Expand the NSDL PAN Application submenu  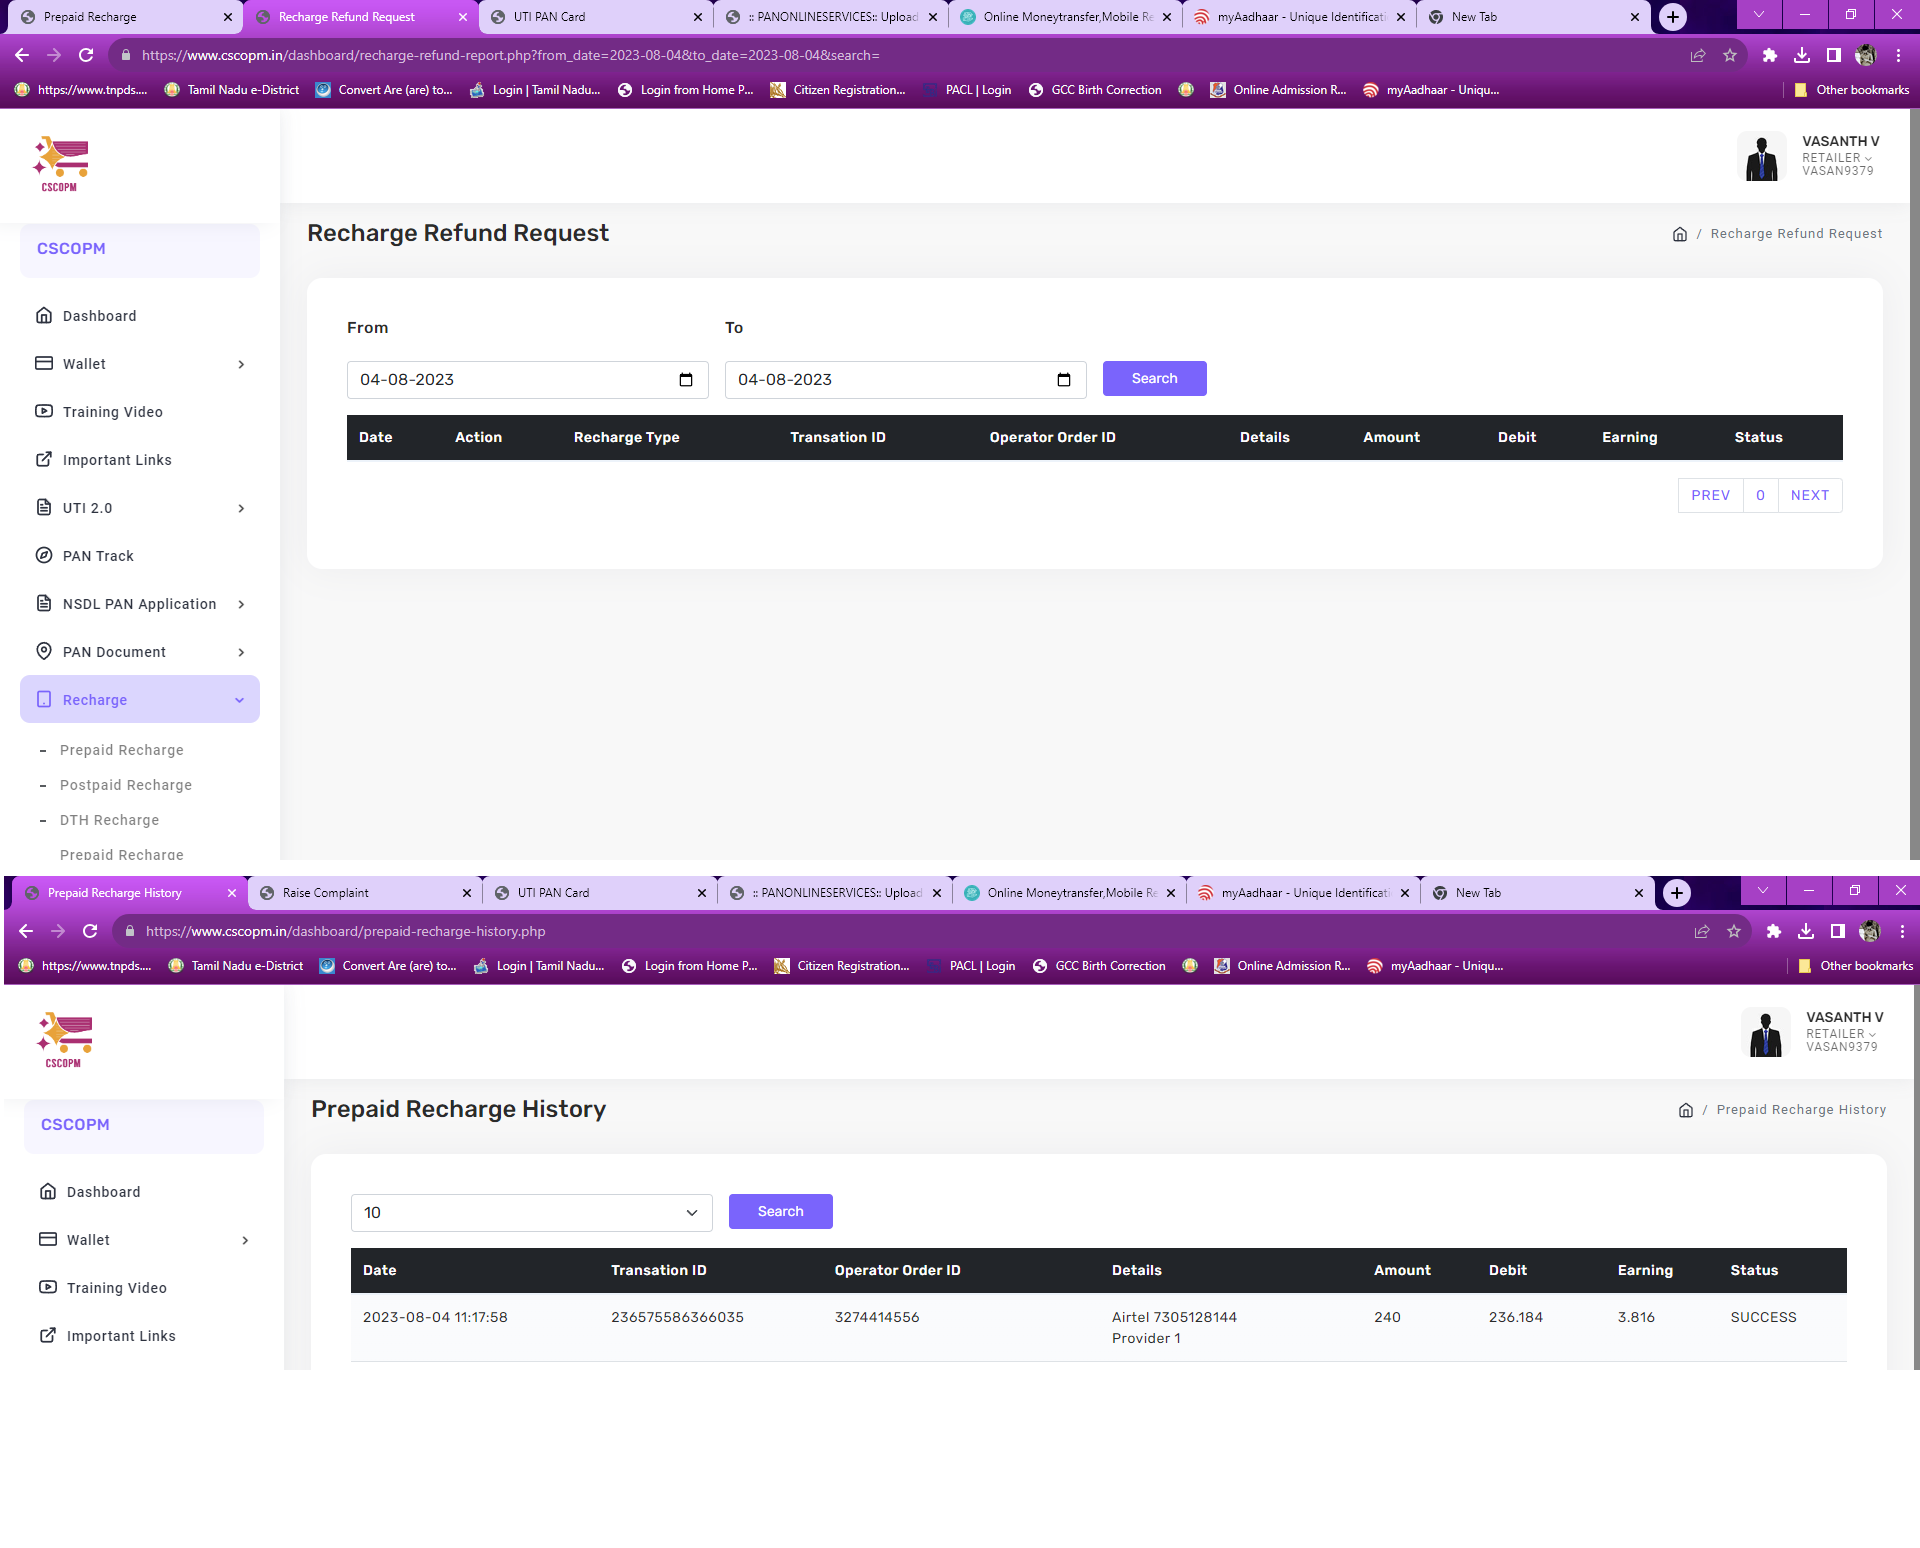tap(140, 604)
